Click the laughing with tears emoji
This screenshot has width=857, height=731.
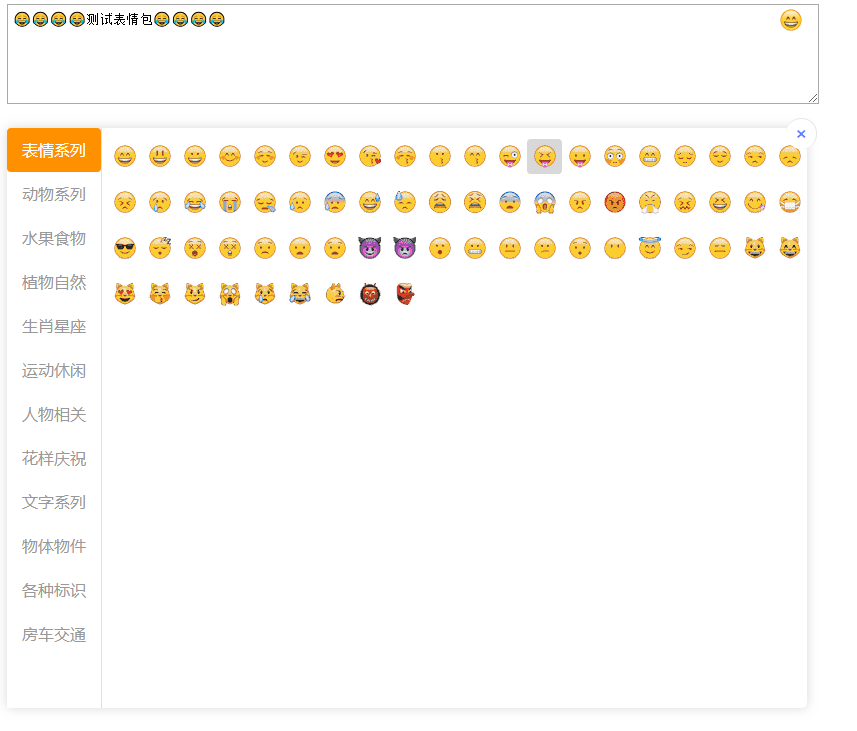195,202
